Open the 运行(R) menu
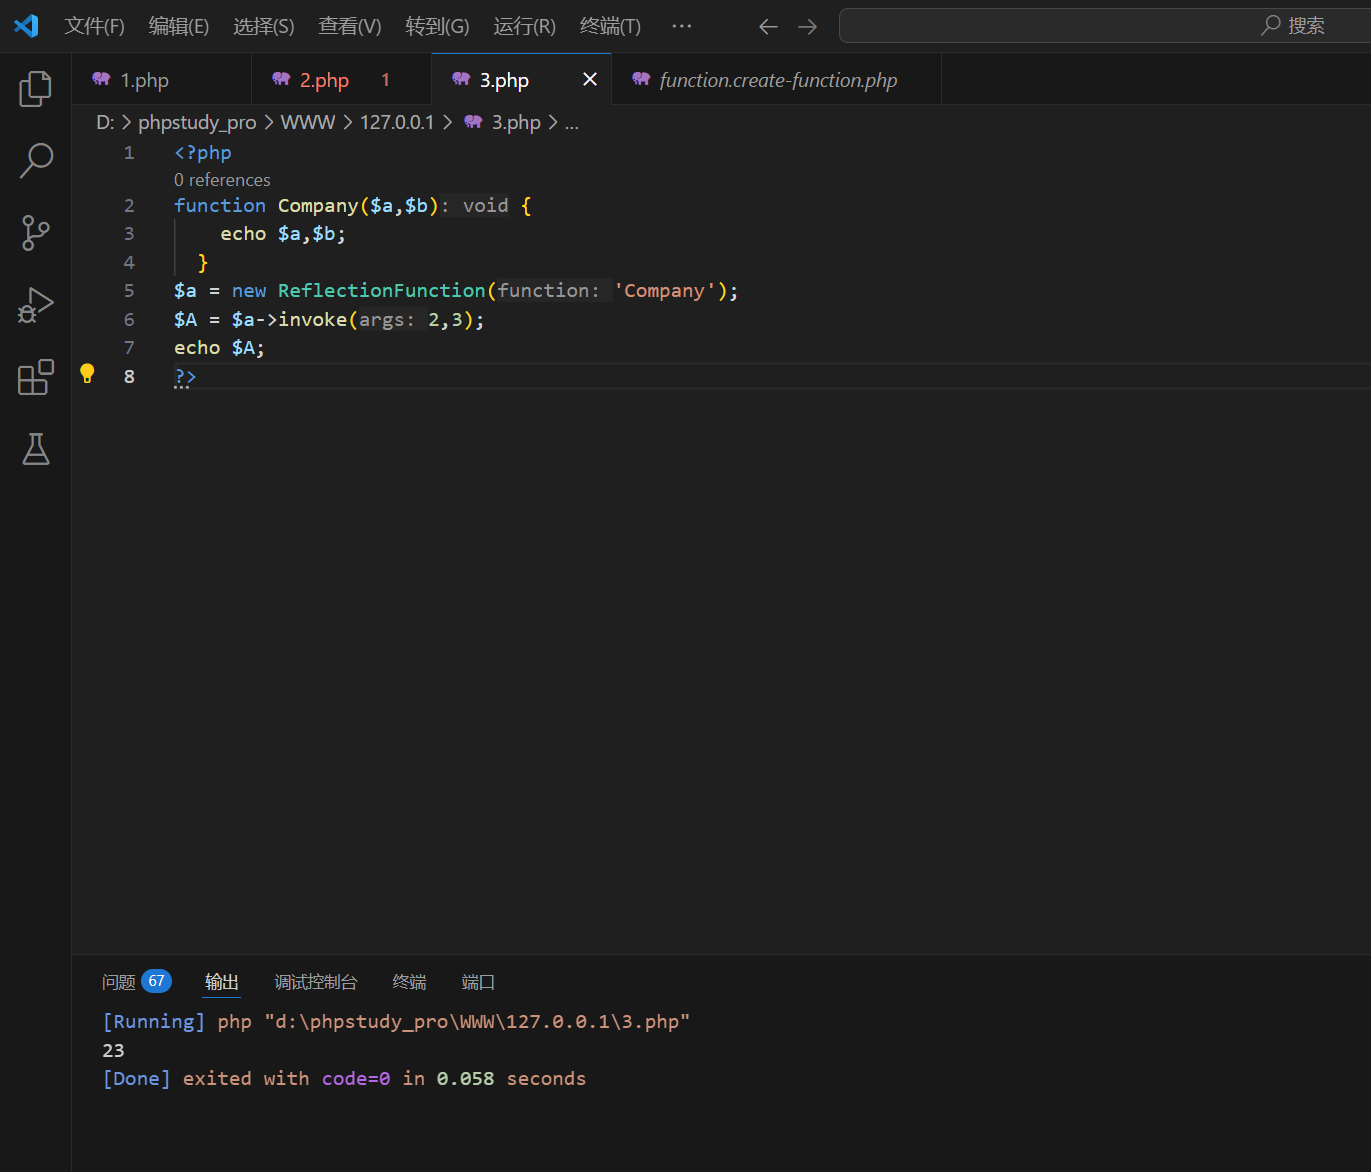 (524, 26)
